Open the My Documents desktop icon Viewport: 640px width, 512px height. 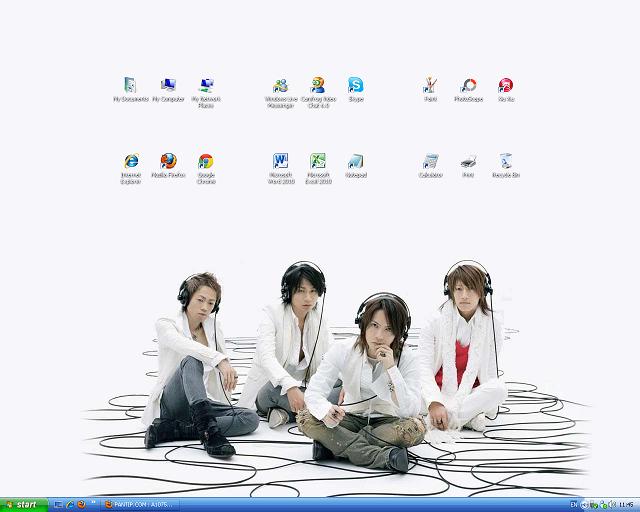pos(130,90)
